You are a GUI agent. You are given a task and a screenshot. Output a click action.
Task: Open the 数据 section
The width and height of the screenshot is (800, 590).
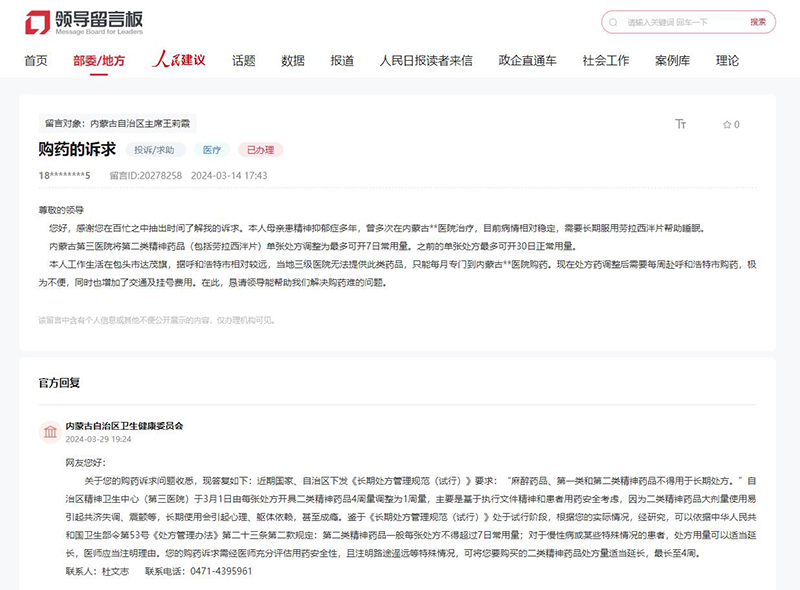pos(293,60)
